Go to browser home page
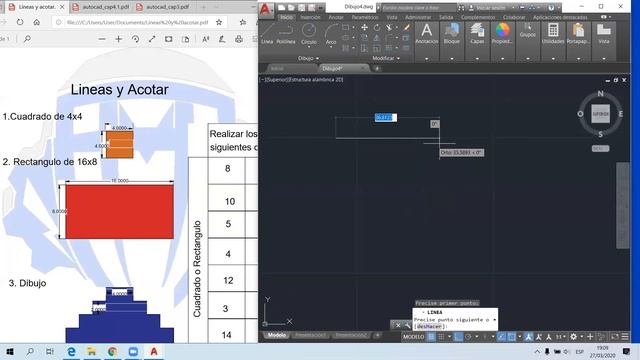640x360 pixels. pyautogui.click(x=37, y=22)
